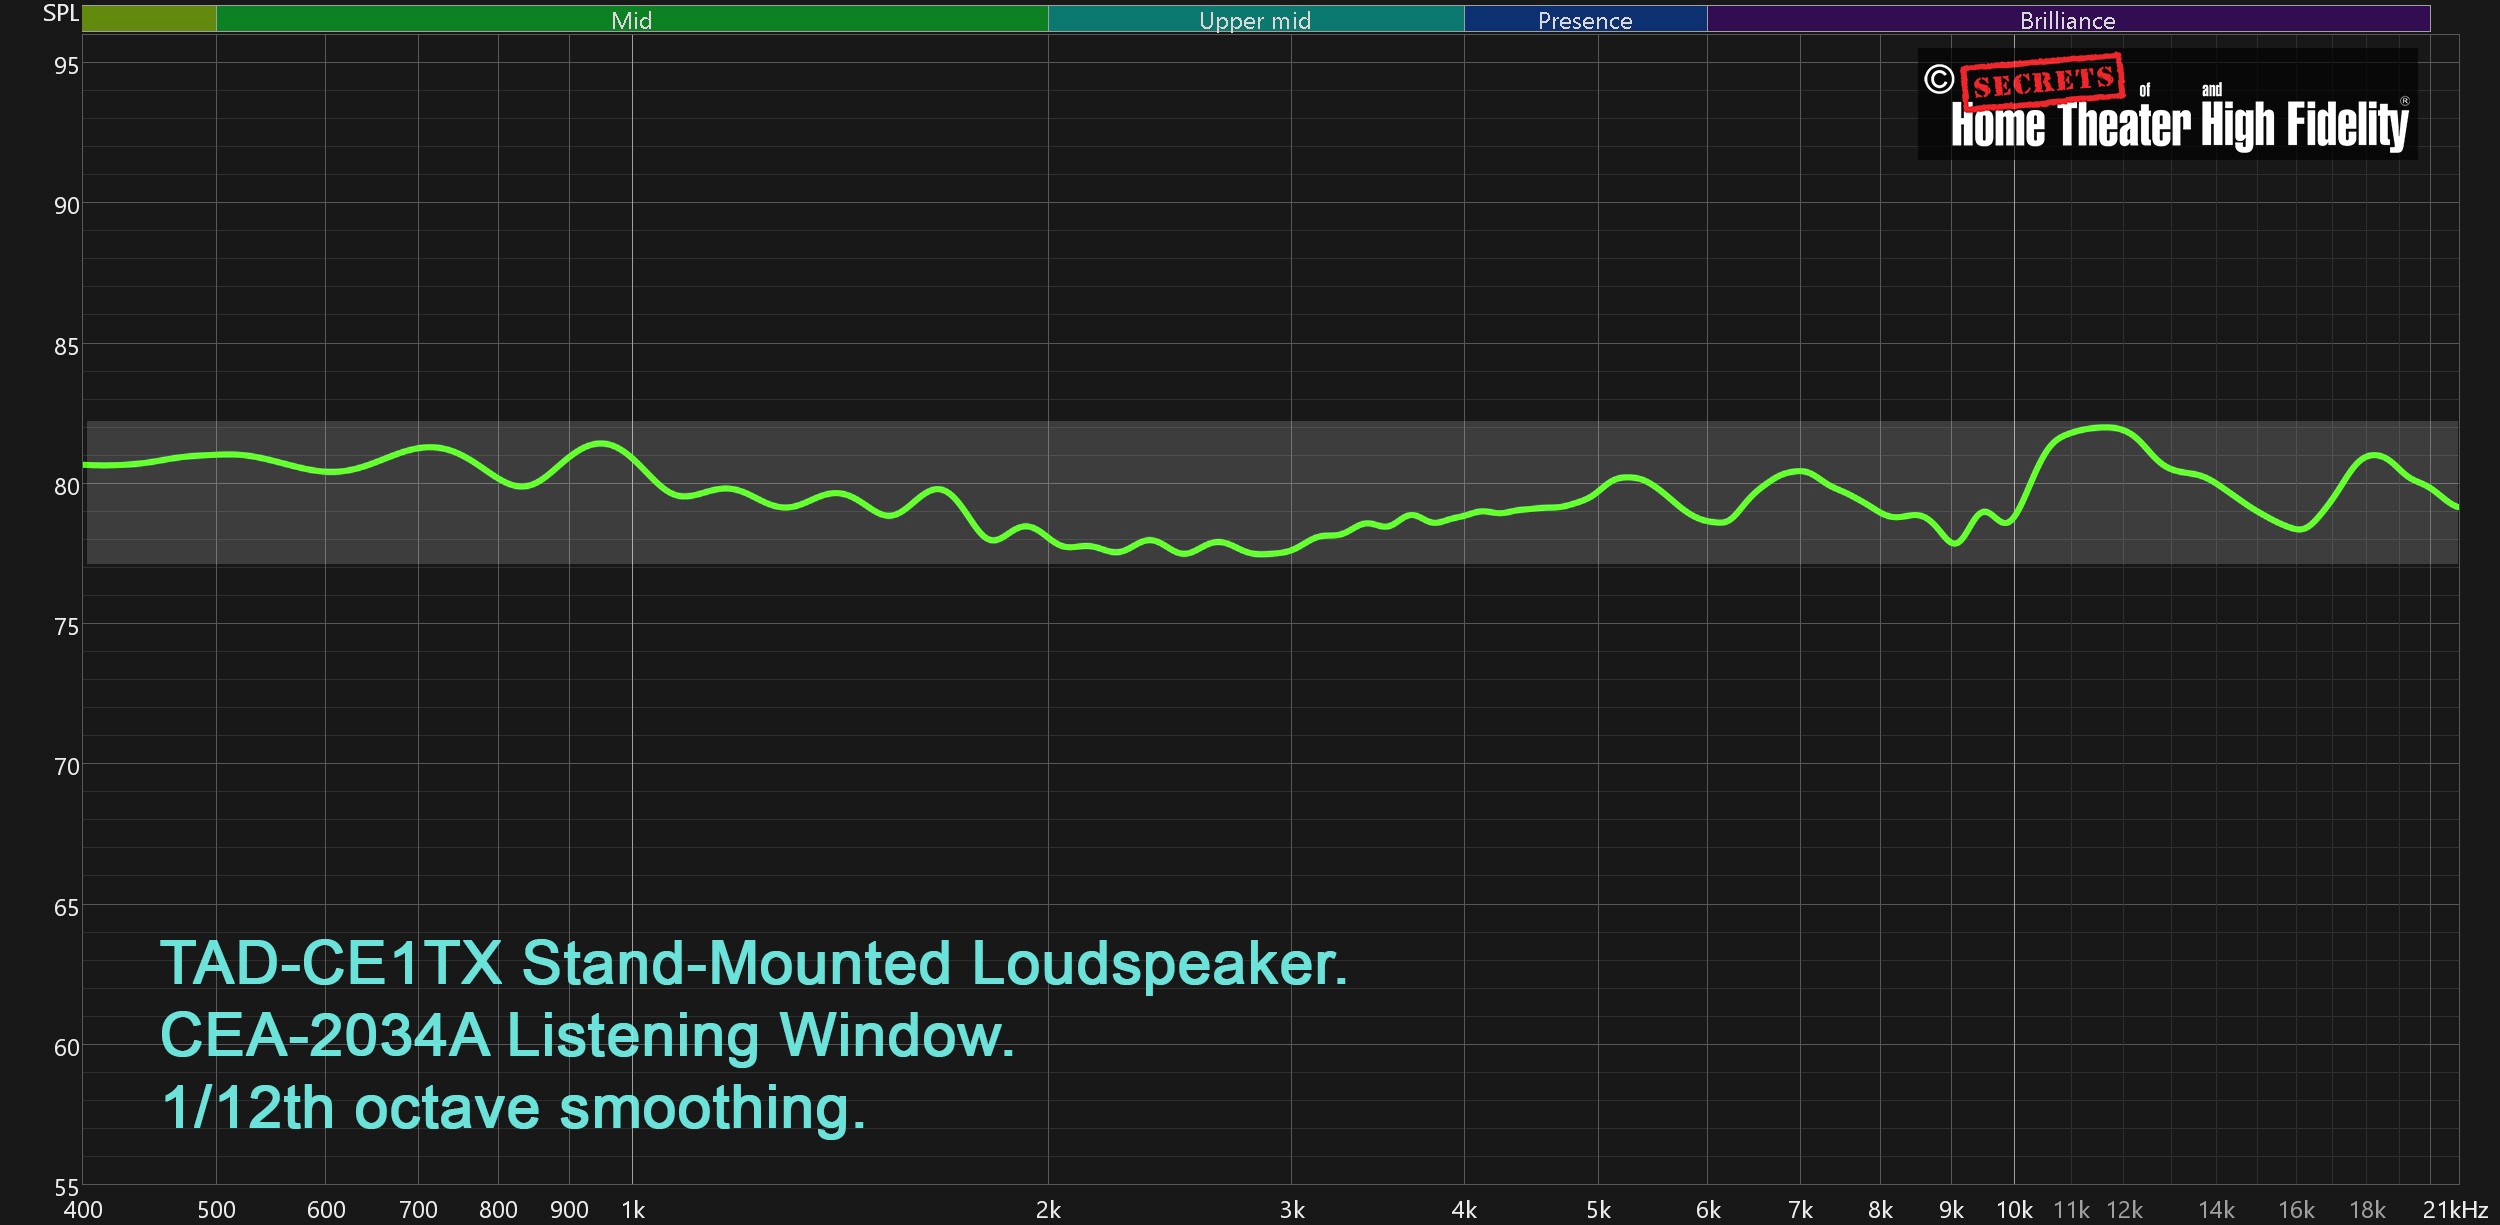The height and width of the screenshot is (1225, 2500).
Task: Click the 16k frequency label
Action: [x=2296, y=1210]
